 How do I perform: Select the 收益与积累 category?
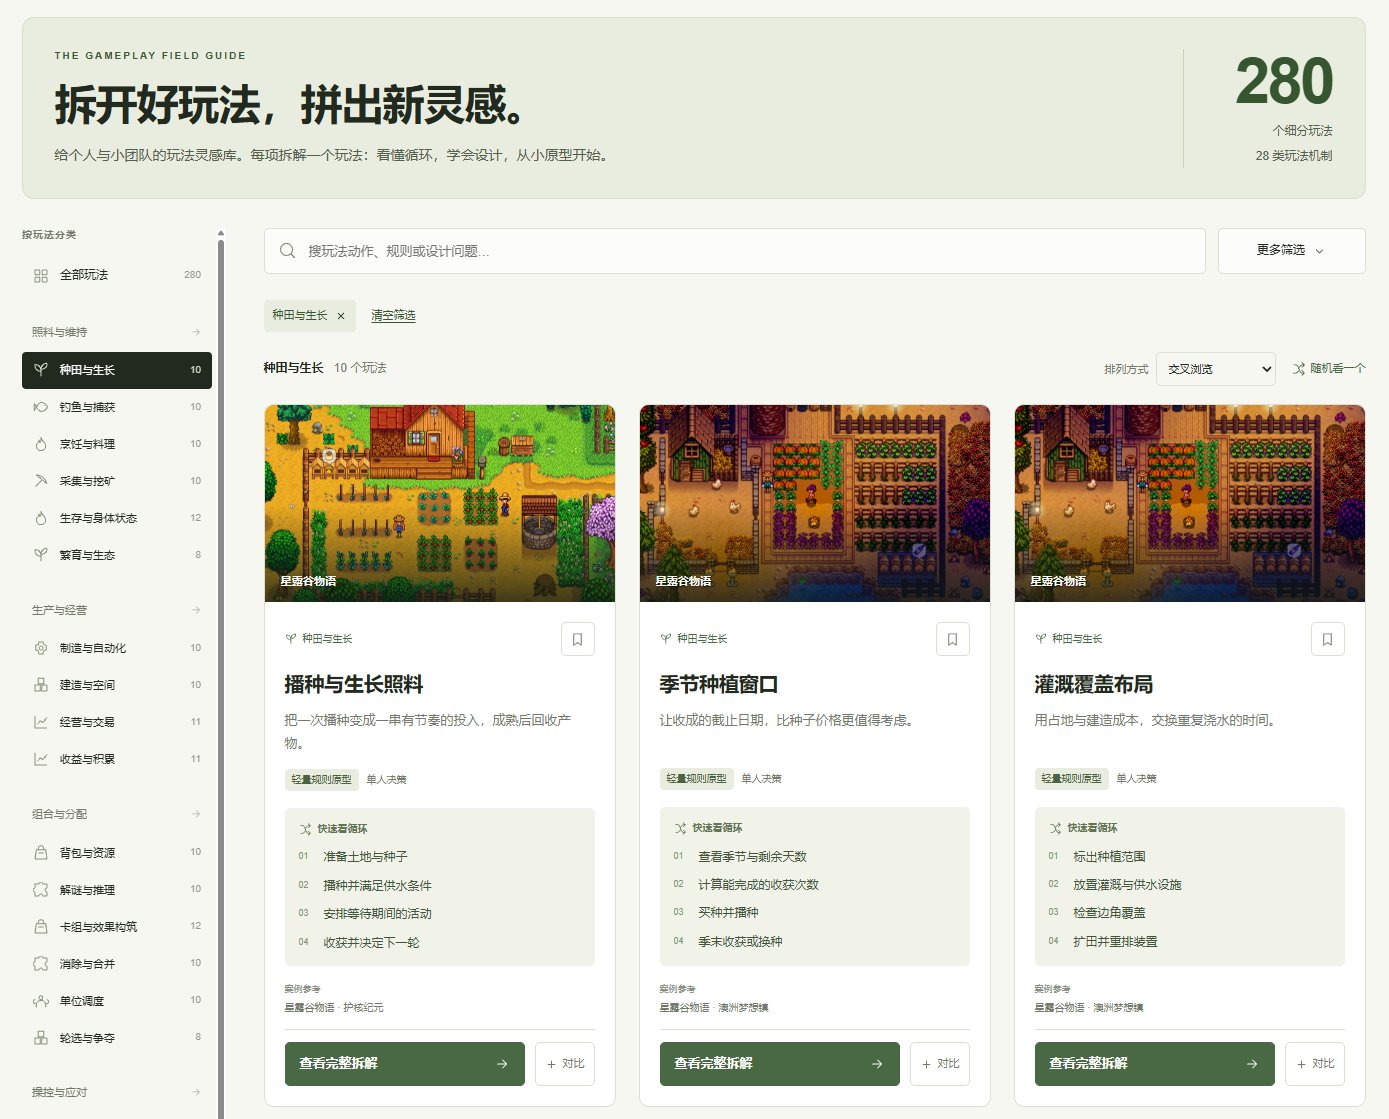(117, 759)
